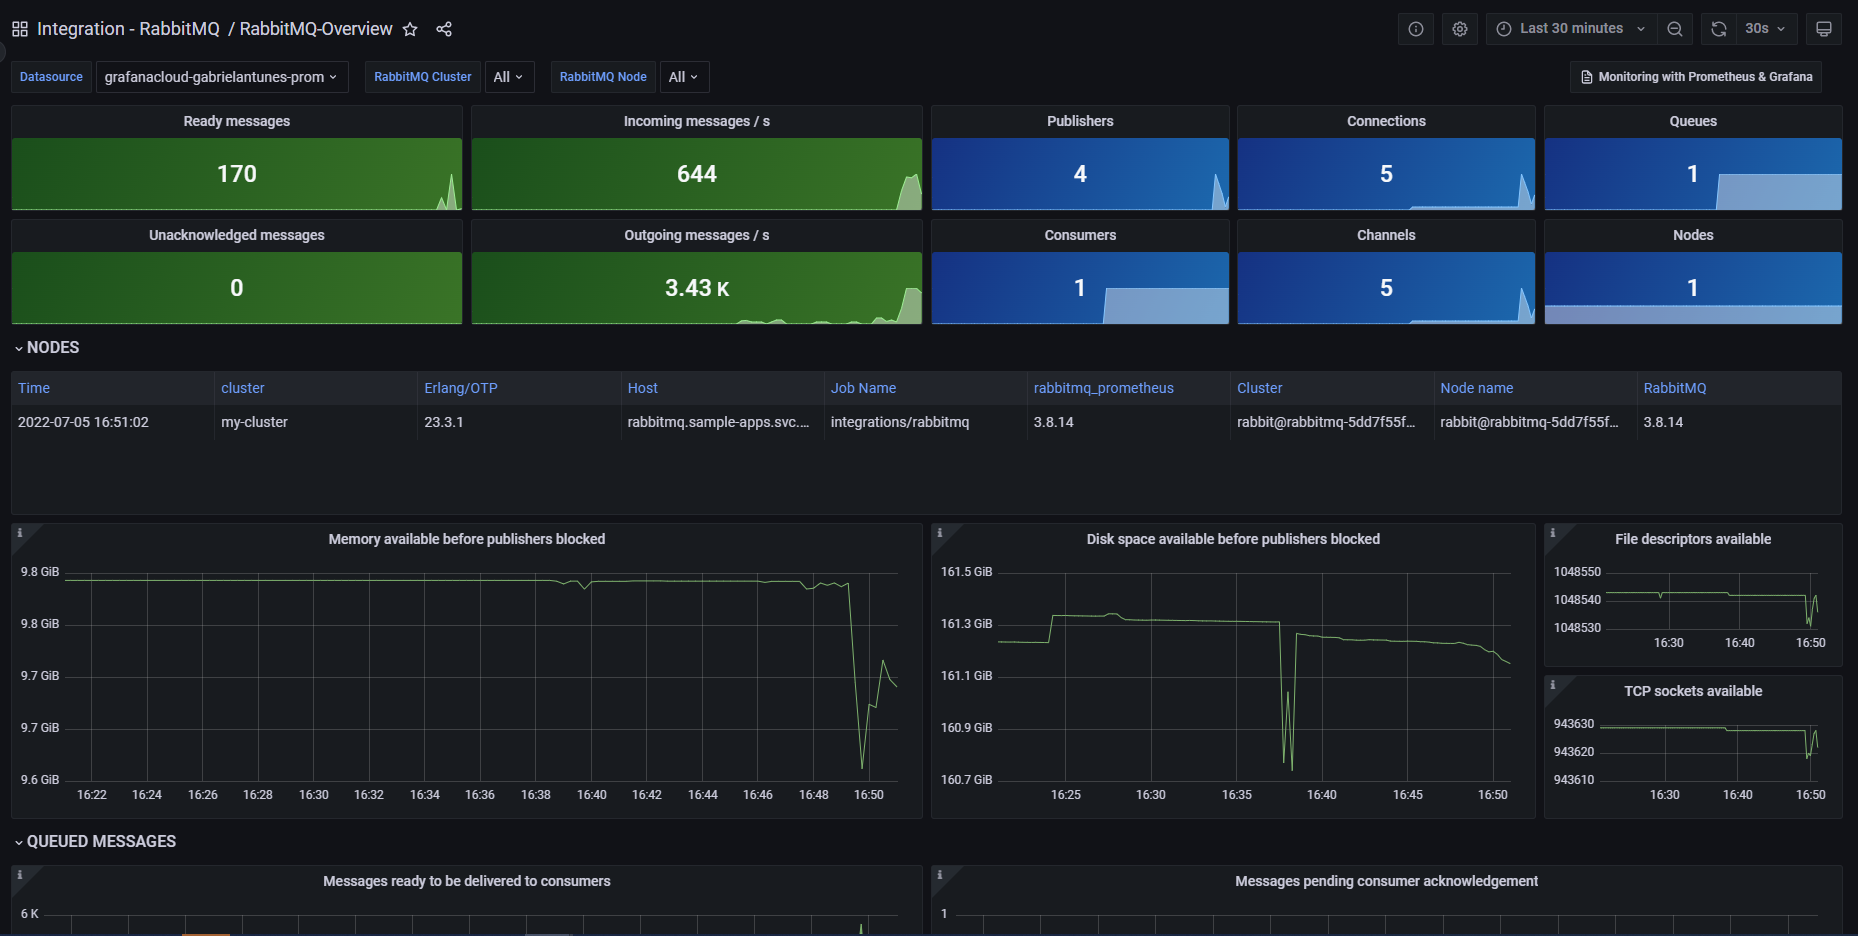The height and width of the screenshot is (936, 1858).
Task: Click the Ready messages panel title
Action: click(x=236, y=121)
